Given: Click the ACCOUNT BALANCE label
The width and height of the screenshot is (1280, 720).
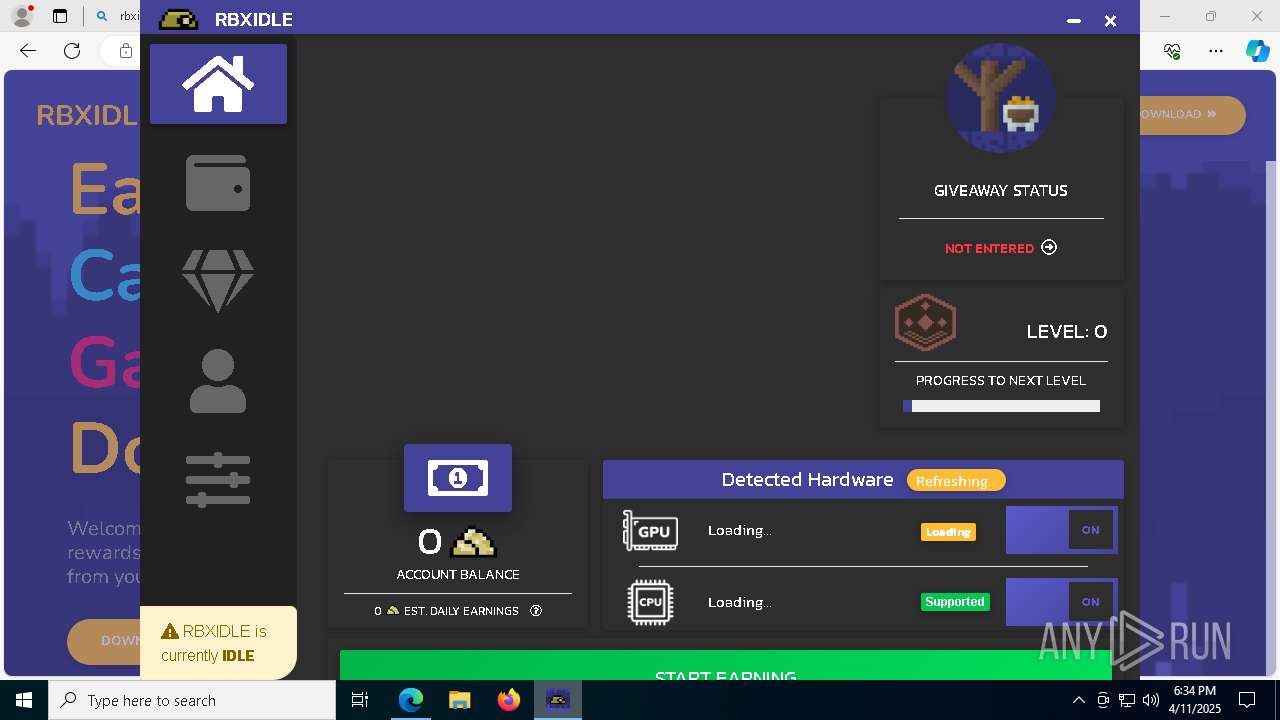Looking at the screenshot, I should (458, 575).
